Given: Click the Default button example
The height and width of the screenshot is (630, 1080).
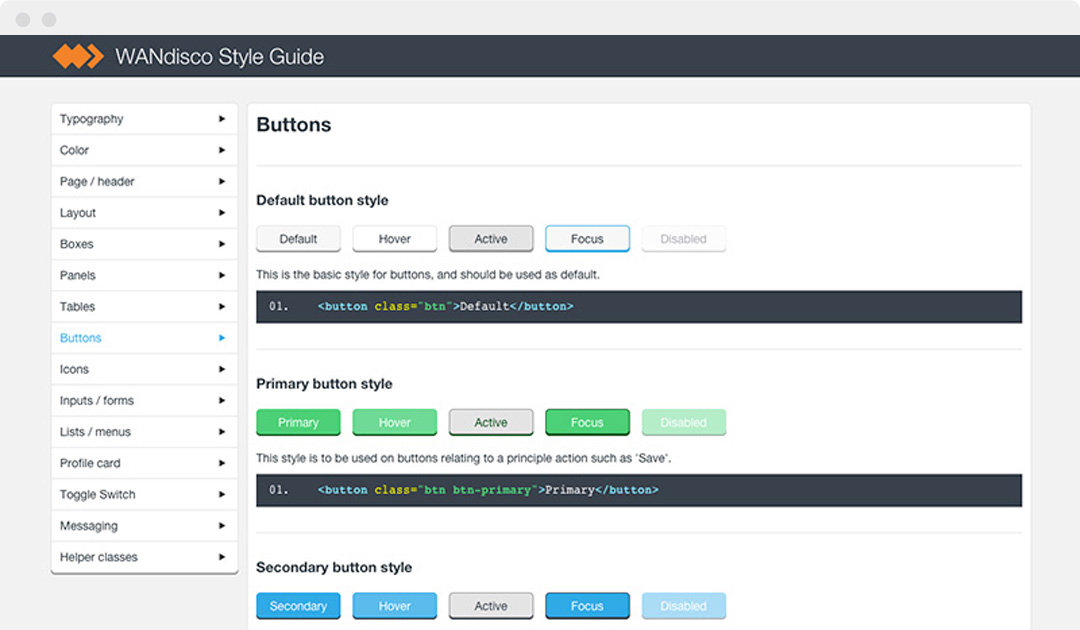Looking at the screenshot, I should point(298,238).
